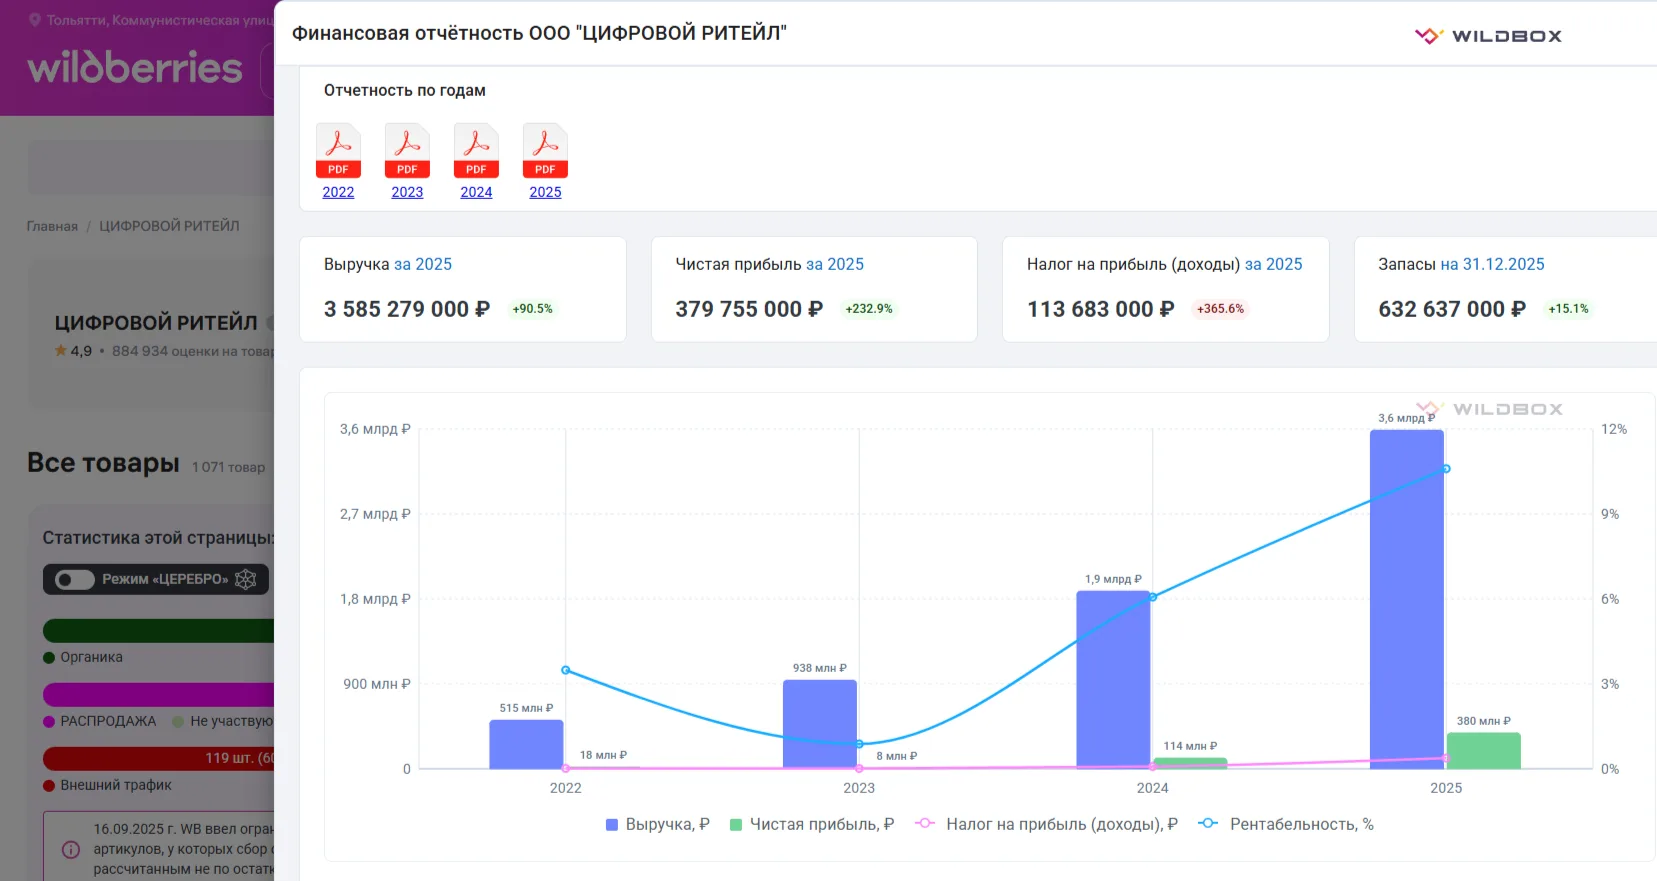Select the 2025 revenue bar 3,6 млрд
Viewport: 1657px width, 881px height.
tap(1407, 599)
